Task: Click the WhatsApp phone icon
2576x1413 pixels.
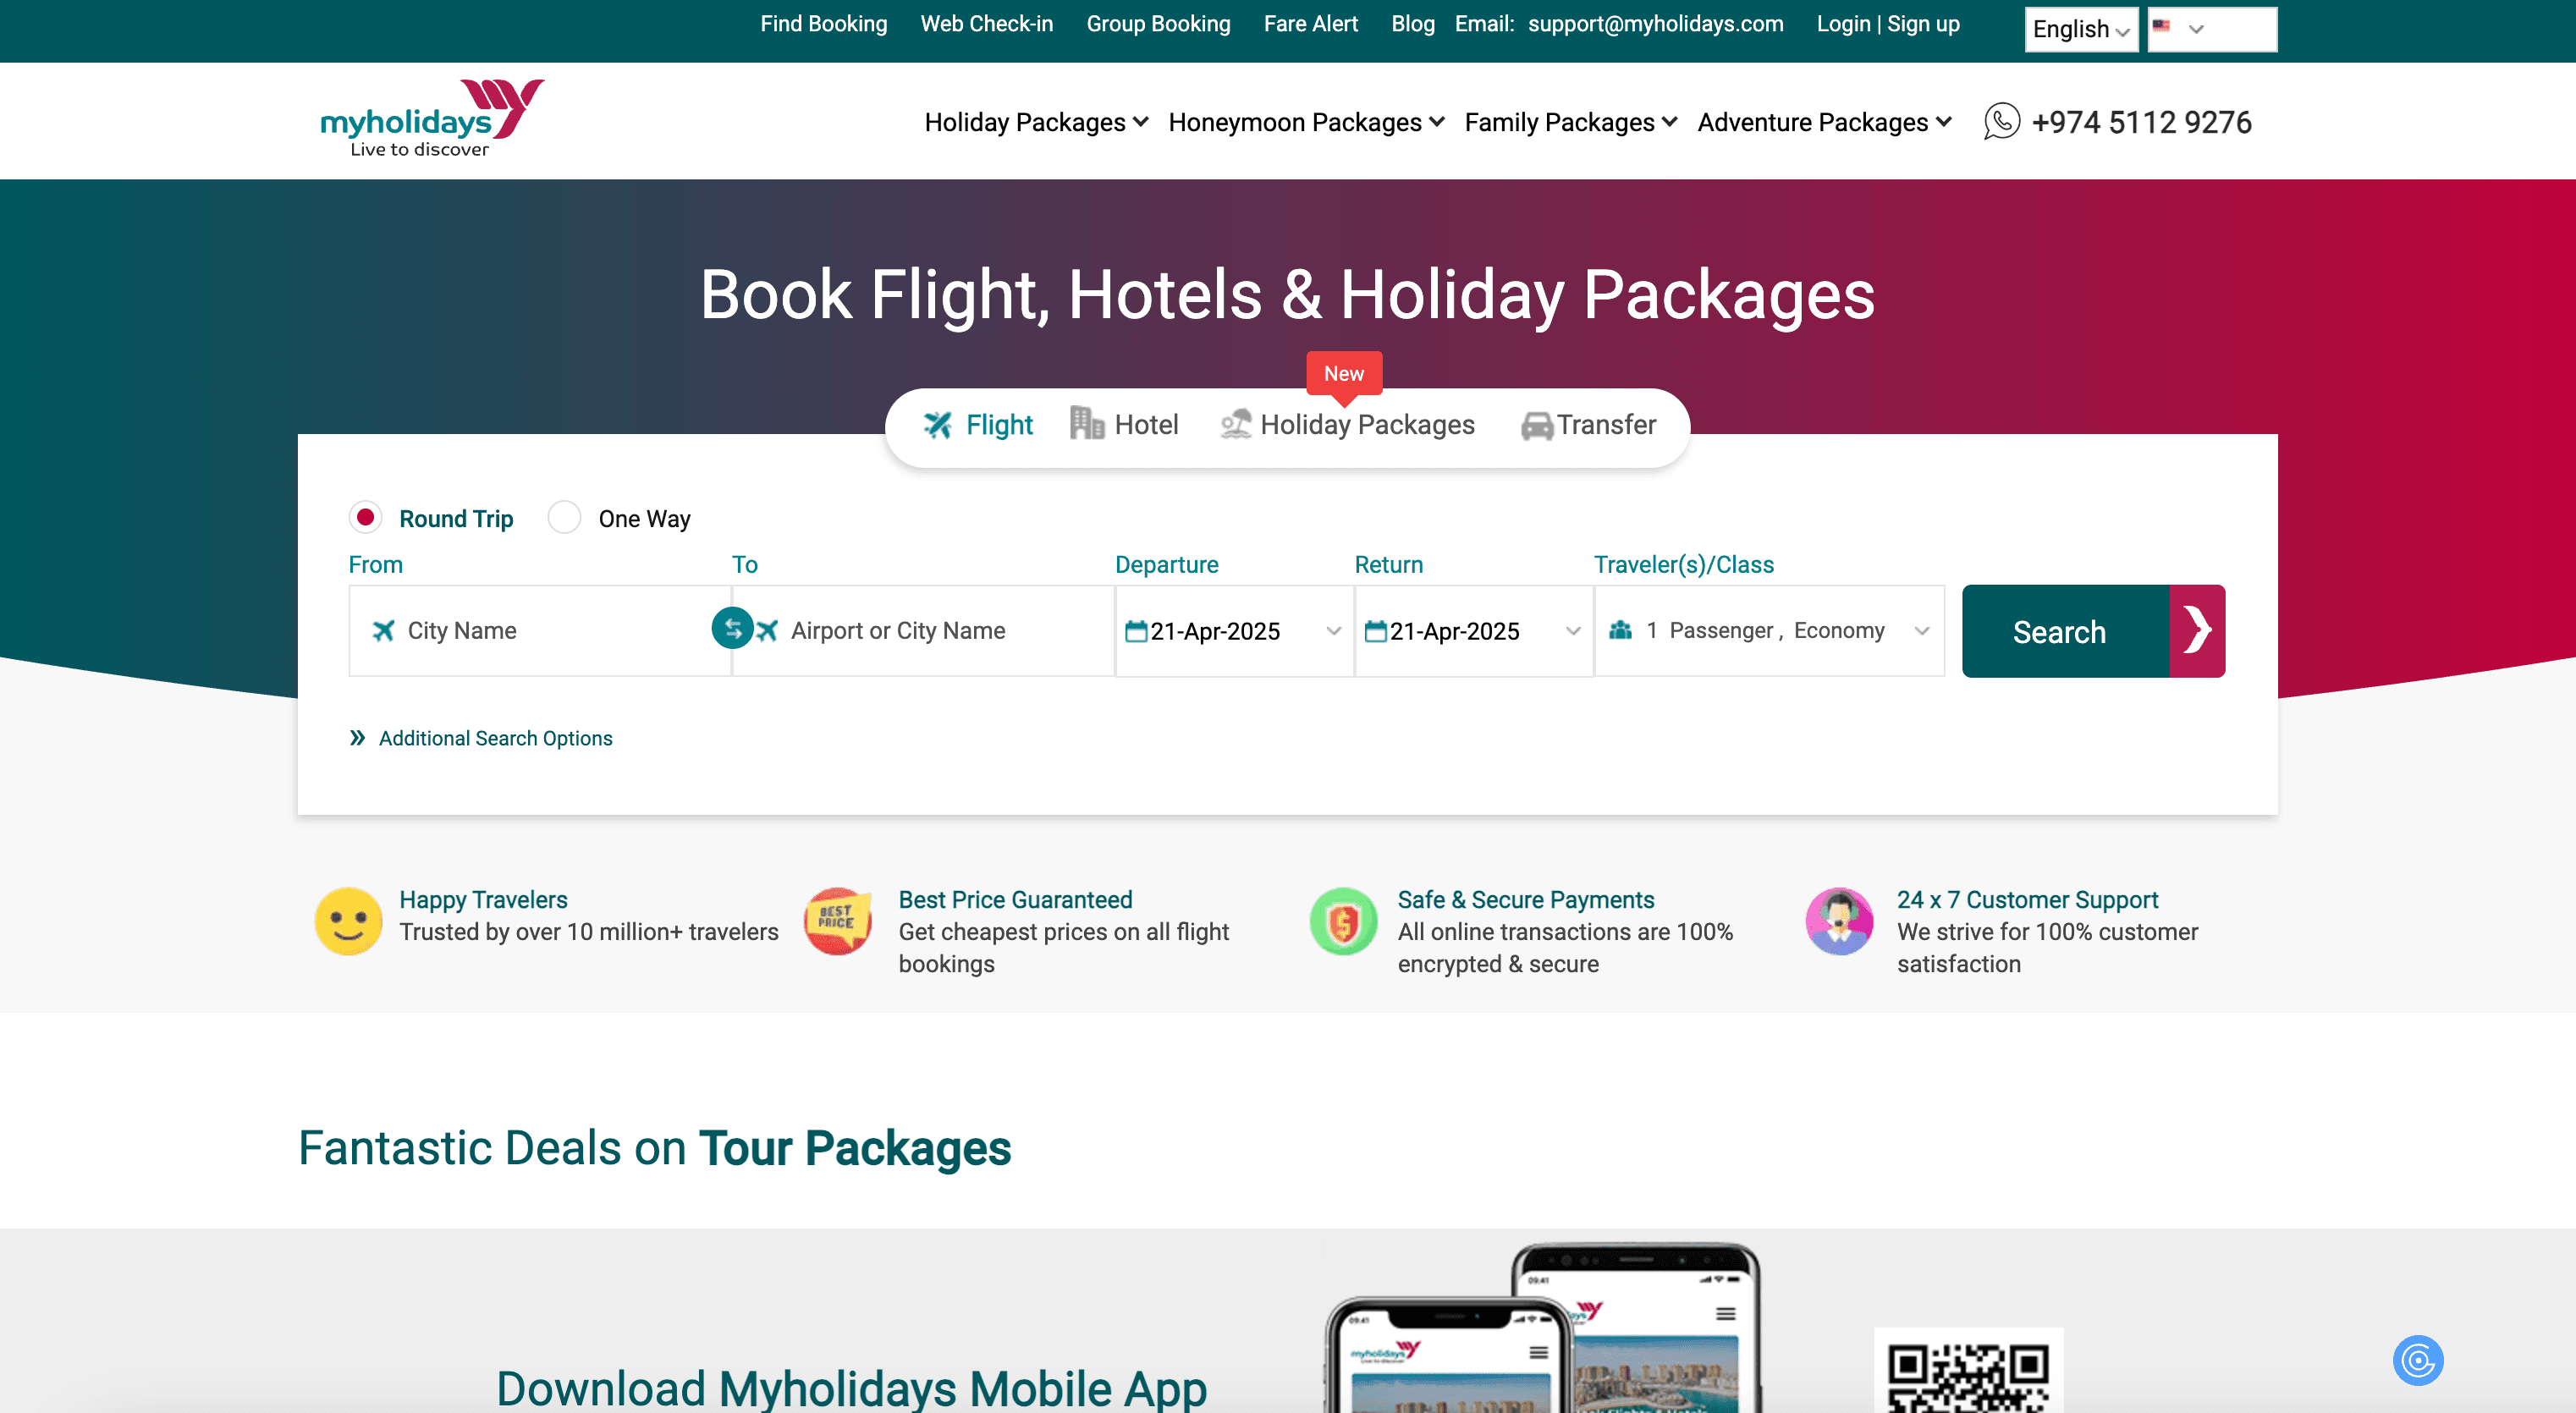Action: 2001,122
